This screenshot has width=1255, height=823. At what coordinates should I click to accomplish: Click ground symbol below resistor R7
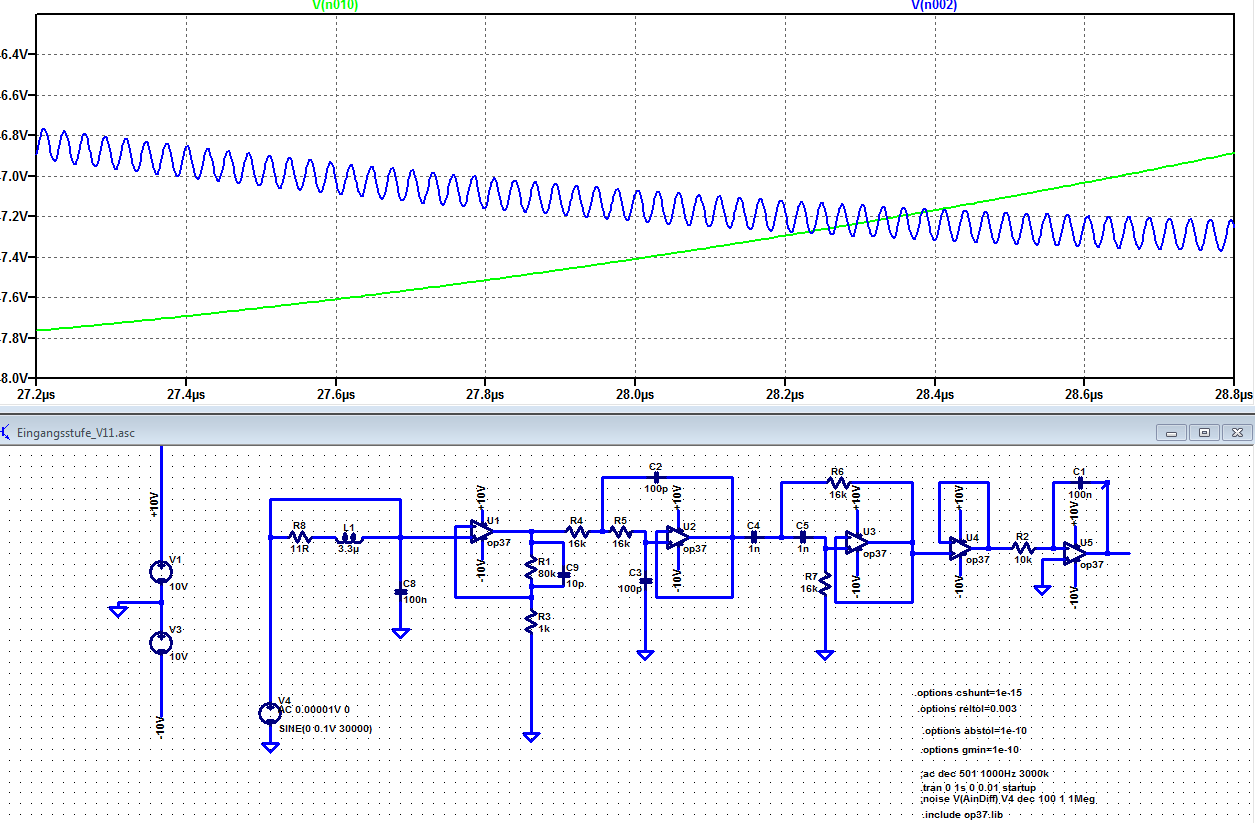point(824,654)
